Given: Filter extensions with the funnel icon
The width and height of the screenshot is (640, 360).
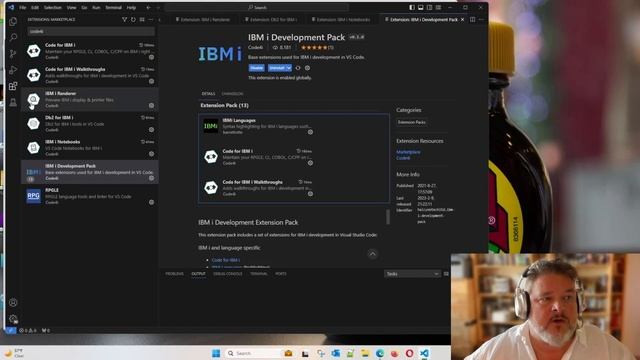Looking at the screenshot, I should tap(124, 20).
